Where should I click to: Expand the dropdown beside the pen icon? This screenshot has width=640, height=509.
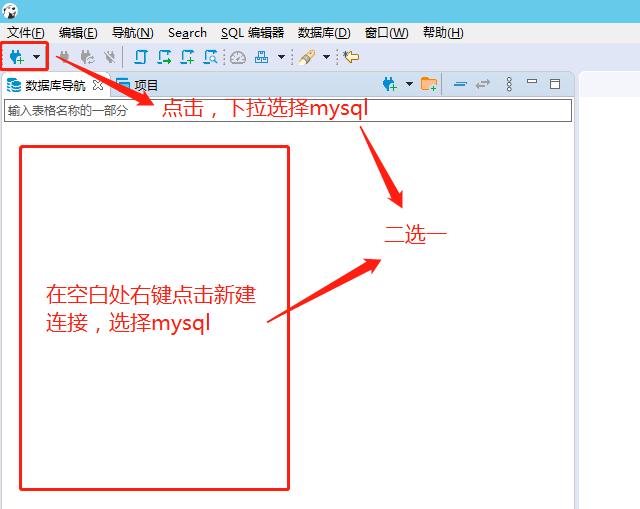point(327,57)
